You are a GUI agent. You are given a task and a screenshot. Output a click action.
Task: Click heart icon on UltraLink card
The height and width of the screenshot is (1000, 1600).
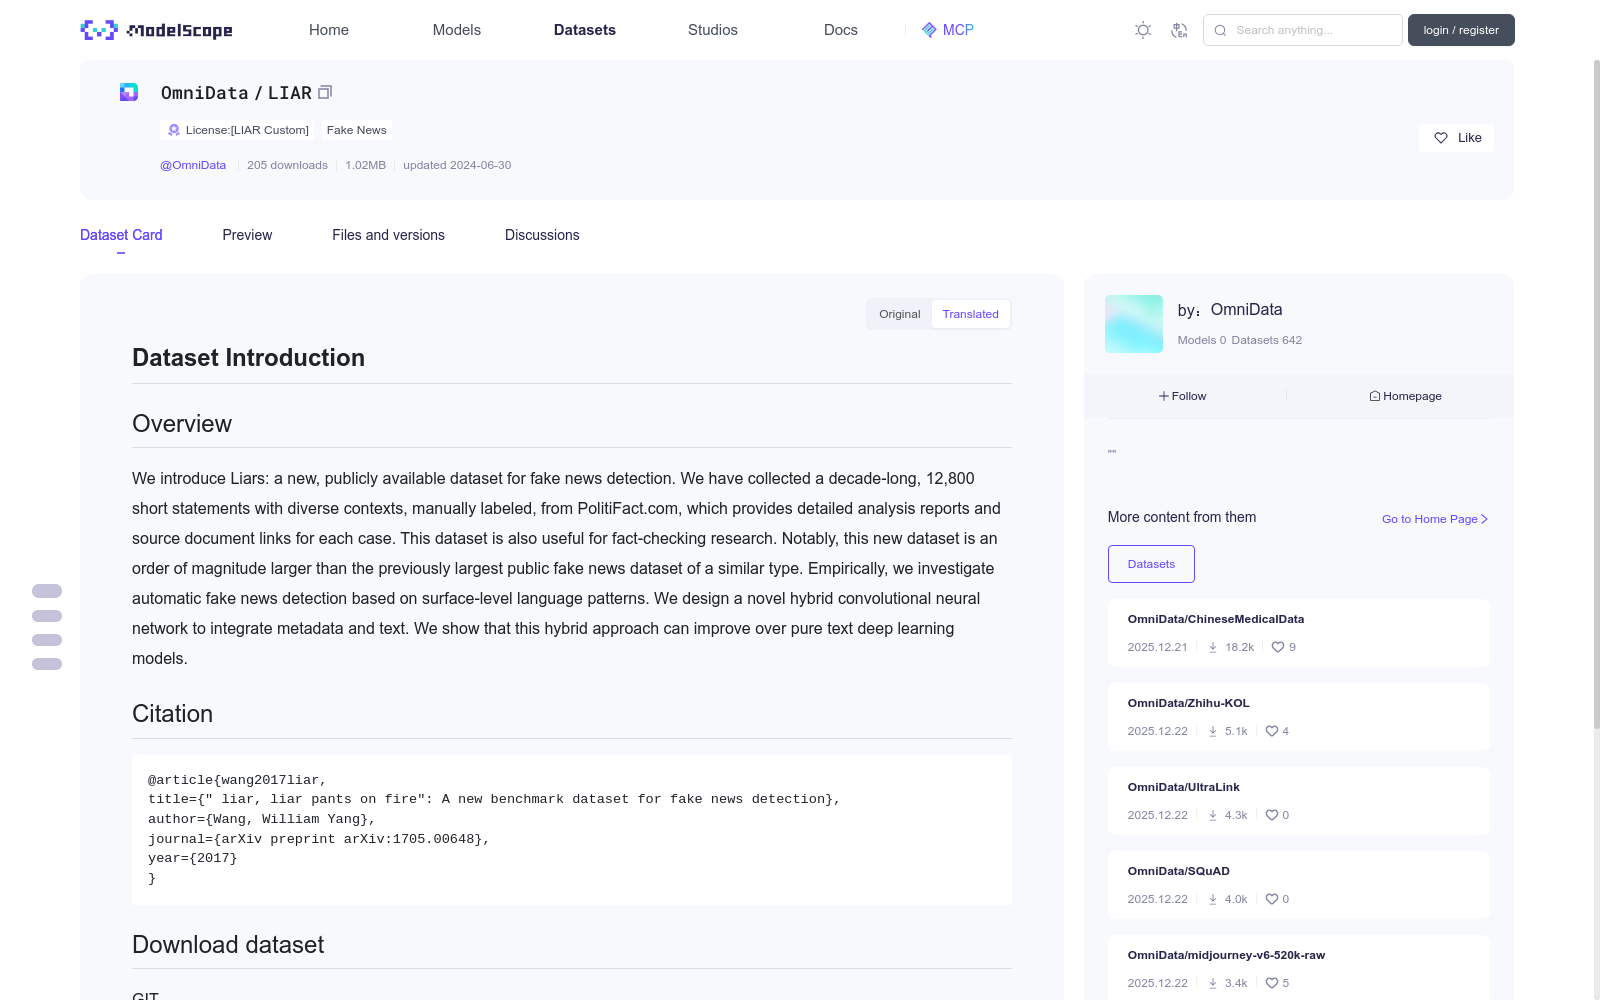pos(1272,815)
